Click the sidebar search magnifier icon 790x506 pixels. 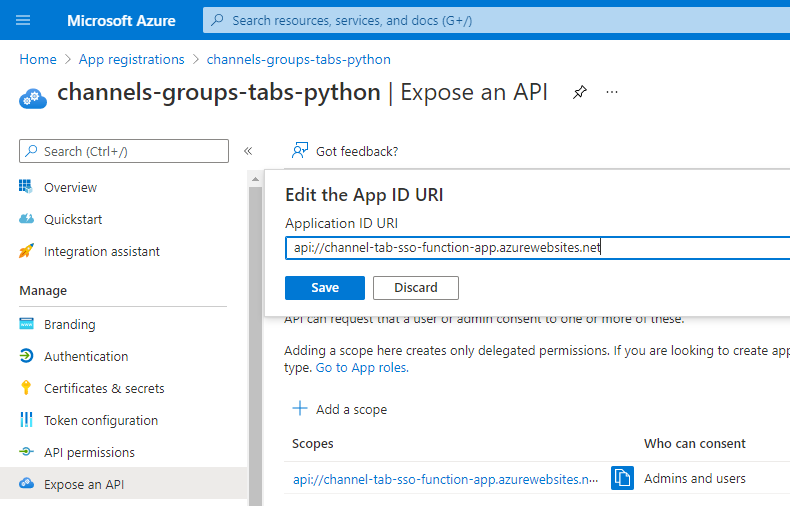point(31,151)
